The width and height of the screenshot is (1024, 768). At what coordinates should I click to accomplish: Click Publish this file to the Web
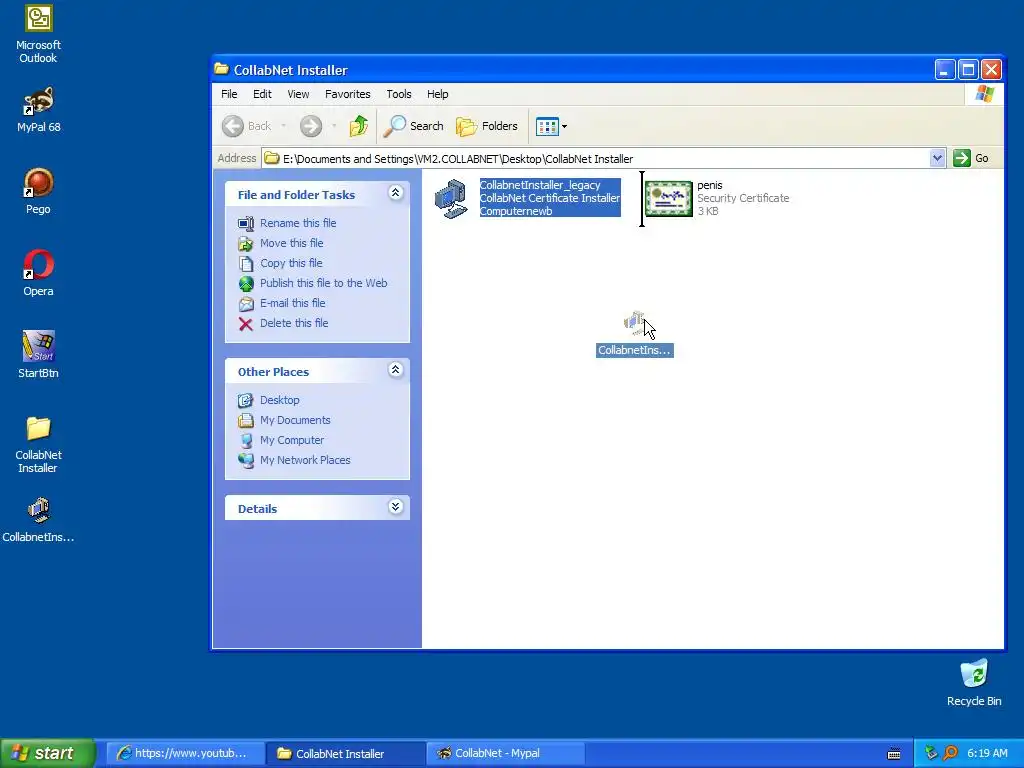coord(323,283)
